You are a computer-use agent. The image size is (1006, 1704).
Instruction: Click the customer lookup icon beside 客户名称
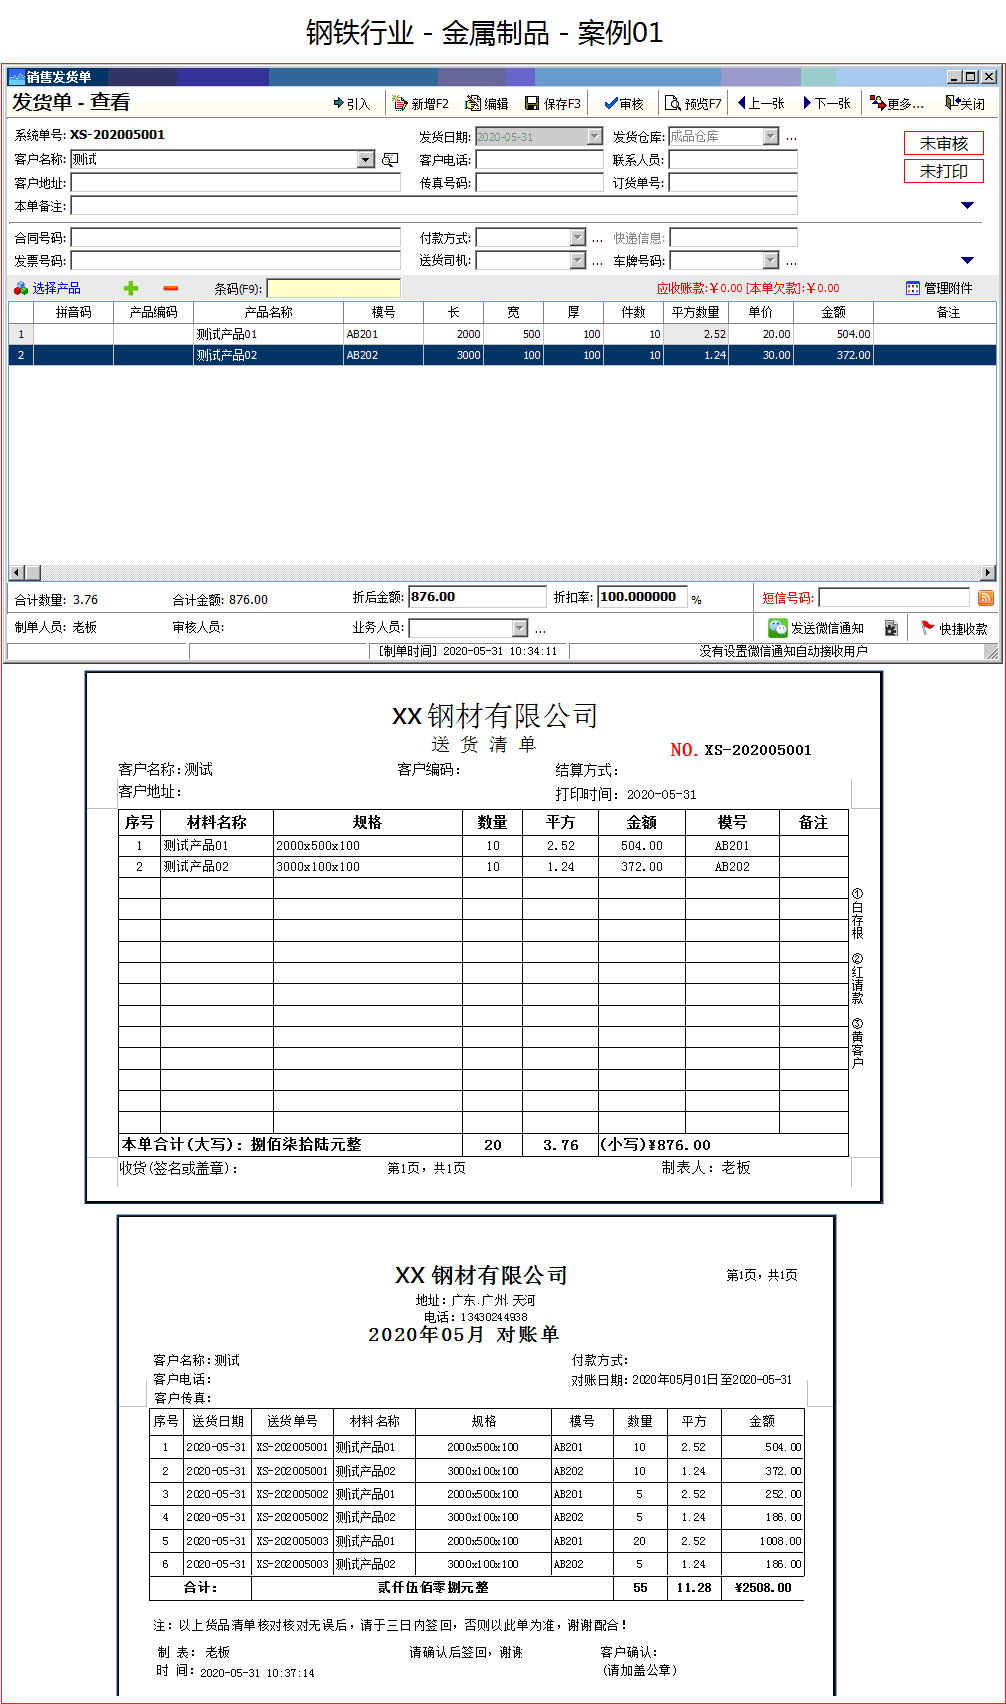point(390,160)
